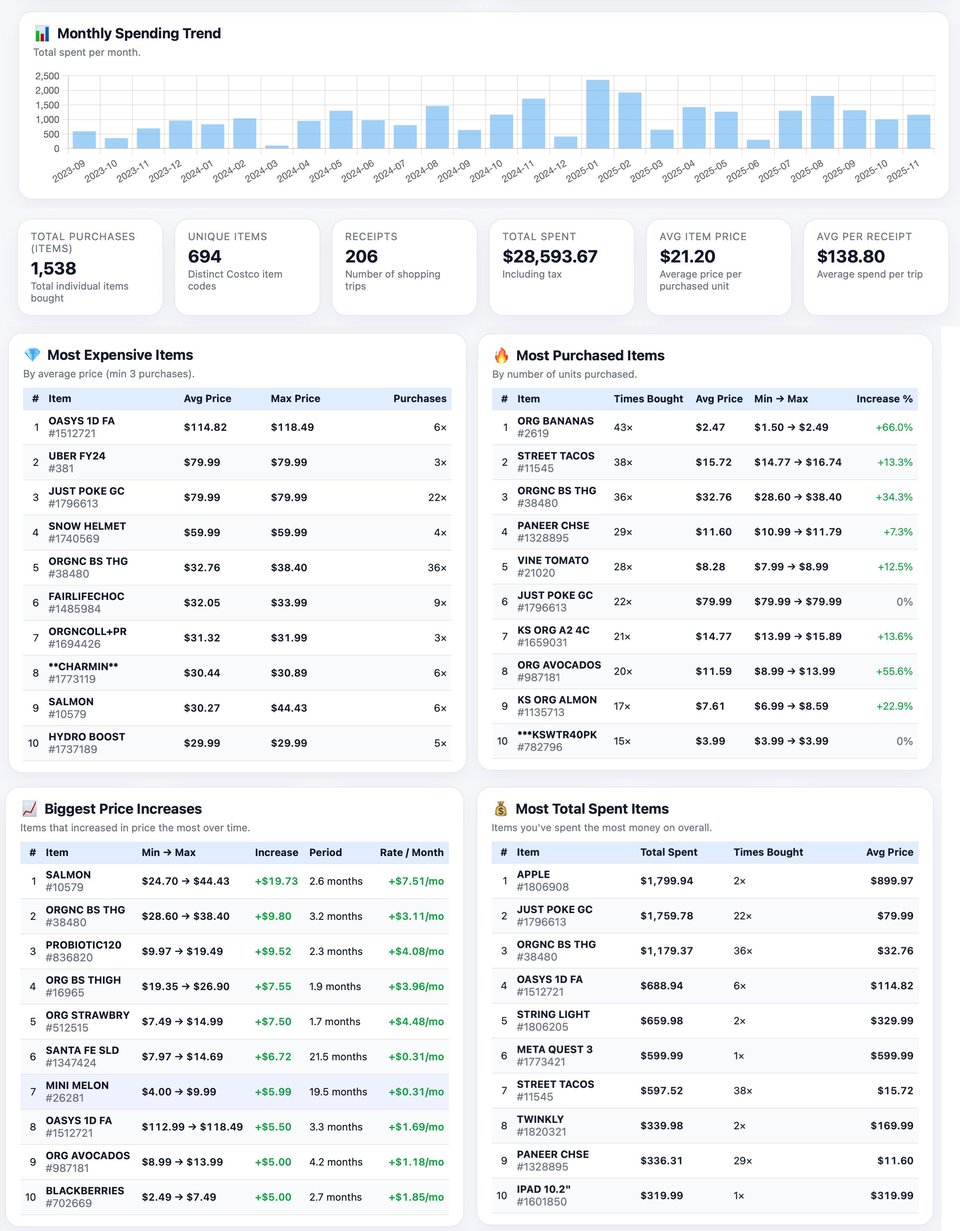Sort by the Increase % column header
This screenshot has width=960, height=1231.
(x=884, y=399)
